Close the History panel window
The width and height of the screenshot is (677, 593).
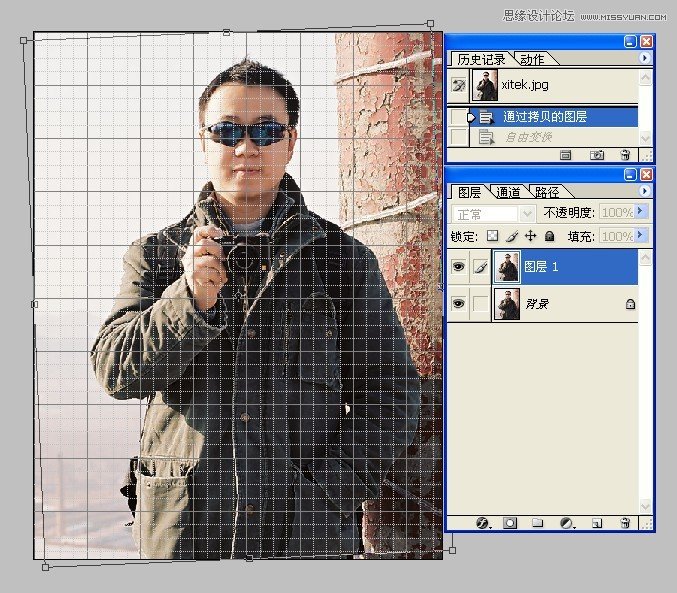[646, 41]
